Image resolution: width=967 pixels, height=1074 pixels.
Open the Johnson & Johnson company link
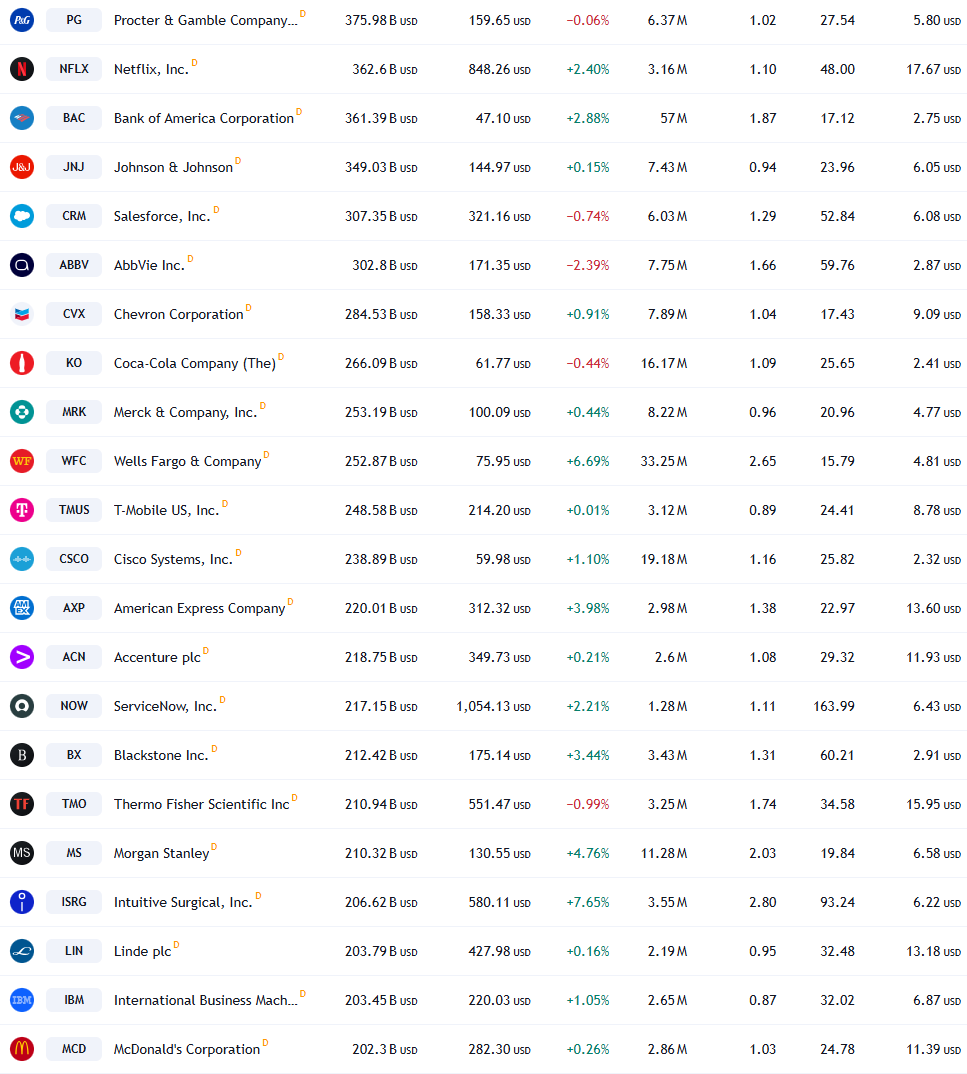[173, 167]
